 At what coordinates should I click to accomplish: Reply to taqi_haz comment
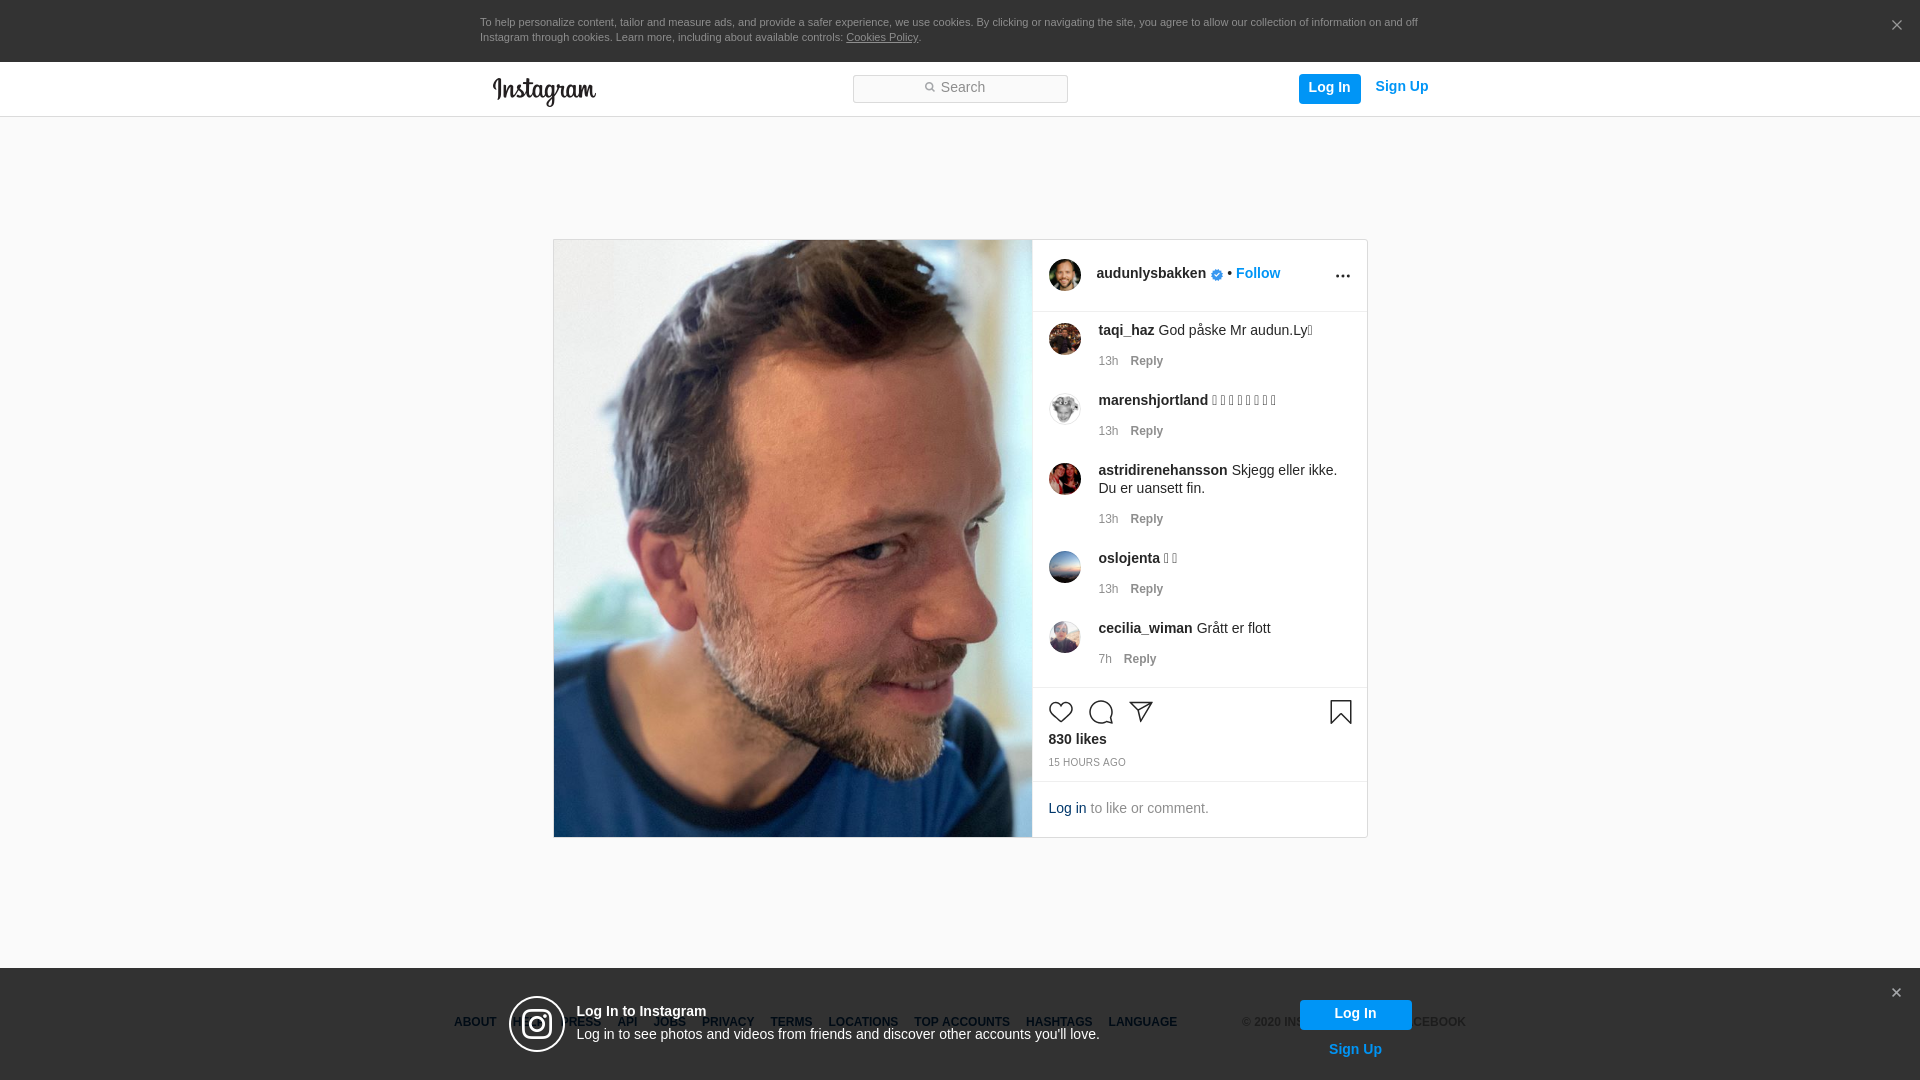(x=1146, y=361)
